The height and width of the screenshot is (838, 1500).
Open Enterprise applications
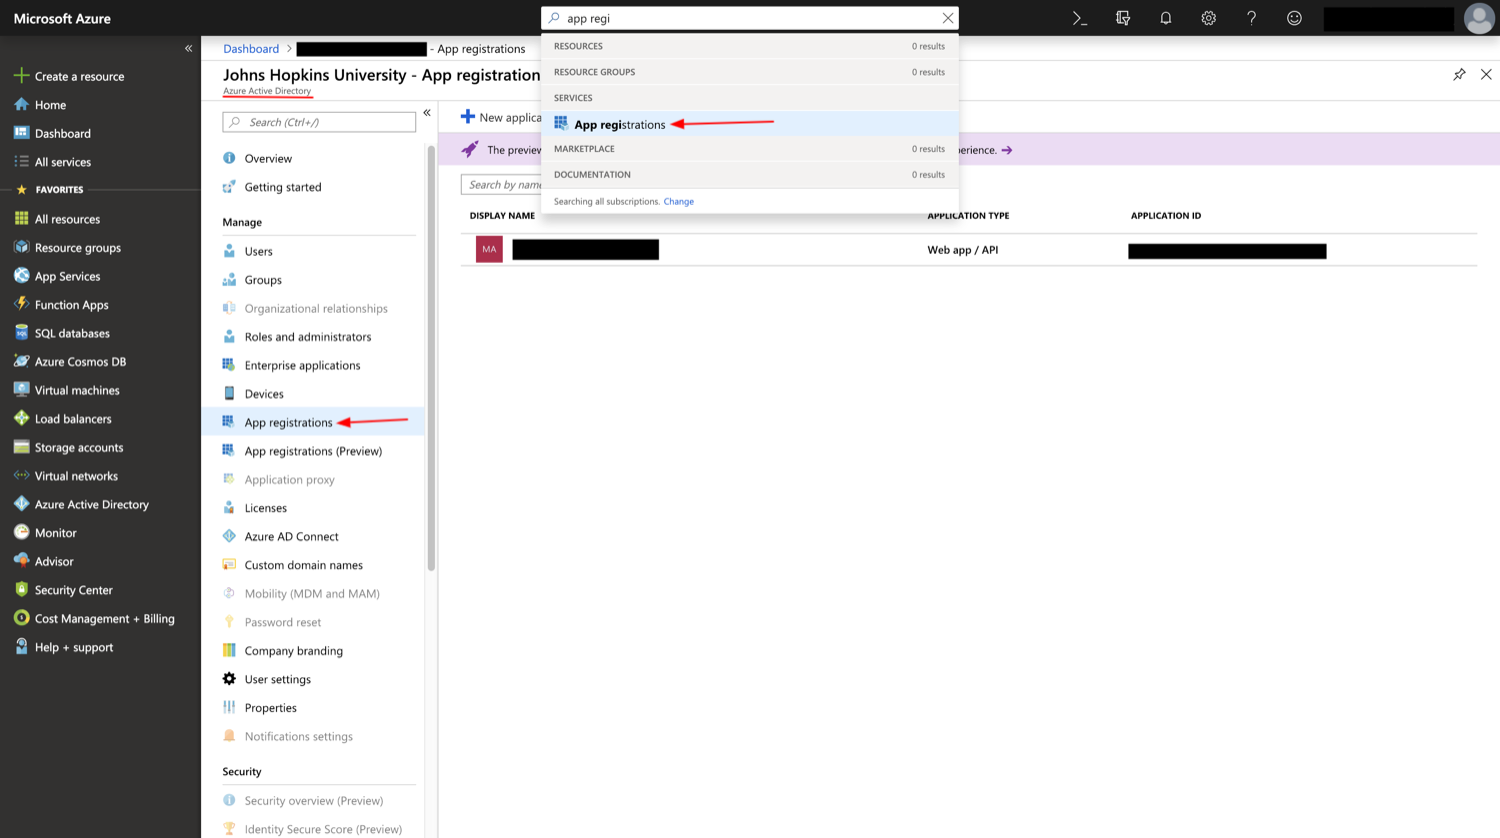tap(302, 365)
